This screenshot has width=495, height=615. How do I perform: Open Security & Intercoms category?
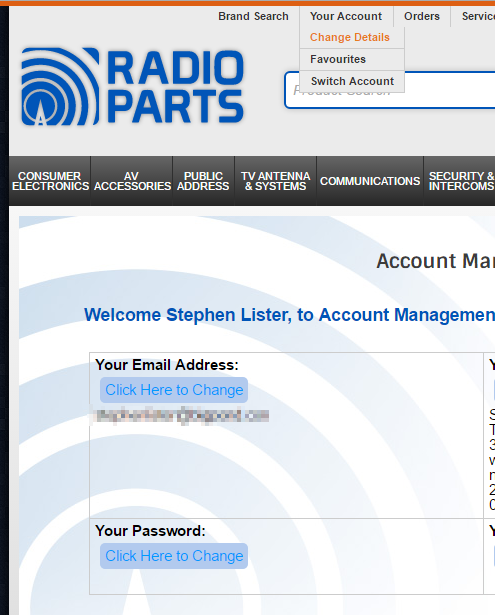pyautogui.click(x=461, y=181)
